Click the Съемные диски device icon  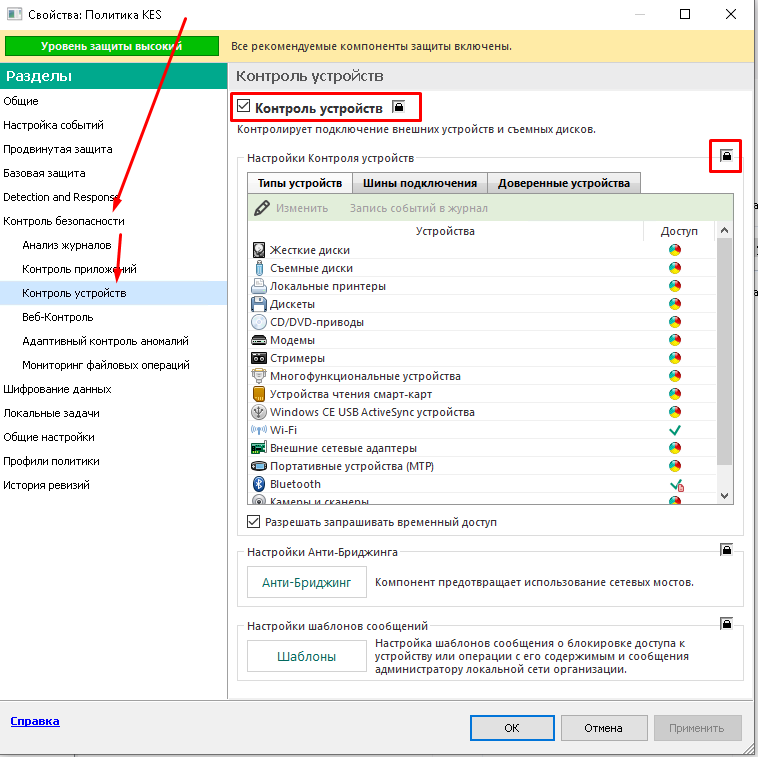pyautogui.click(x=259, y=268)
